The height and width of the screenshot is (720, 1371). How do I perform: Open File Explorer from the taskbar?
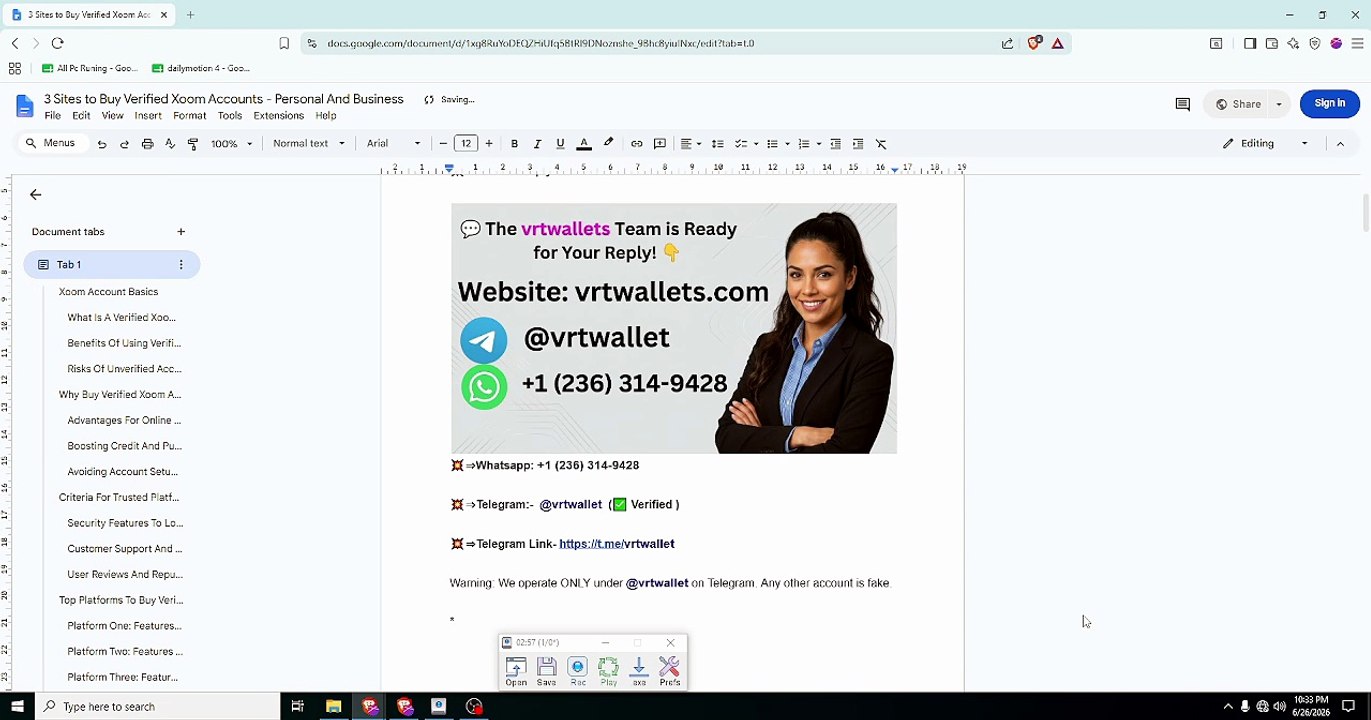click(334, 706)
